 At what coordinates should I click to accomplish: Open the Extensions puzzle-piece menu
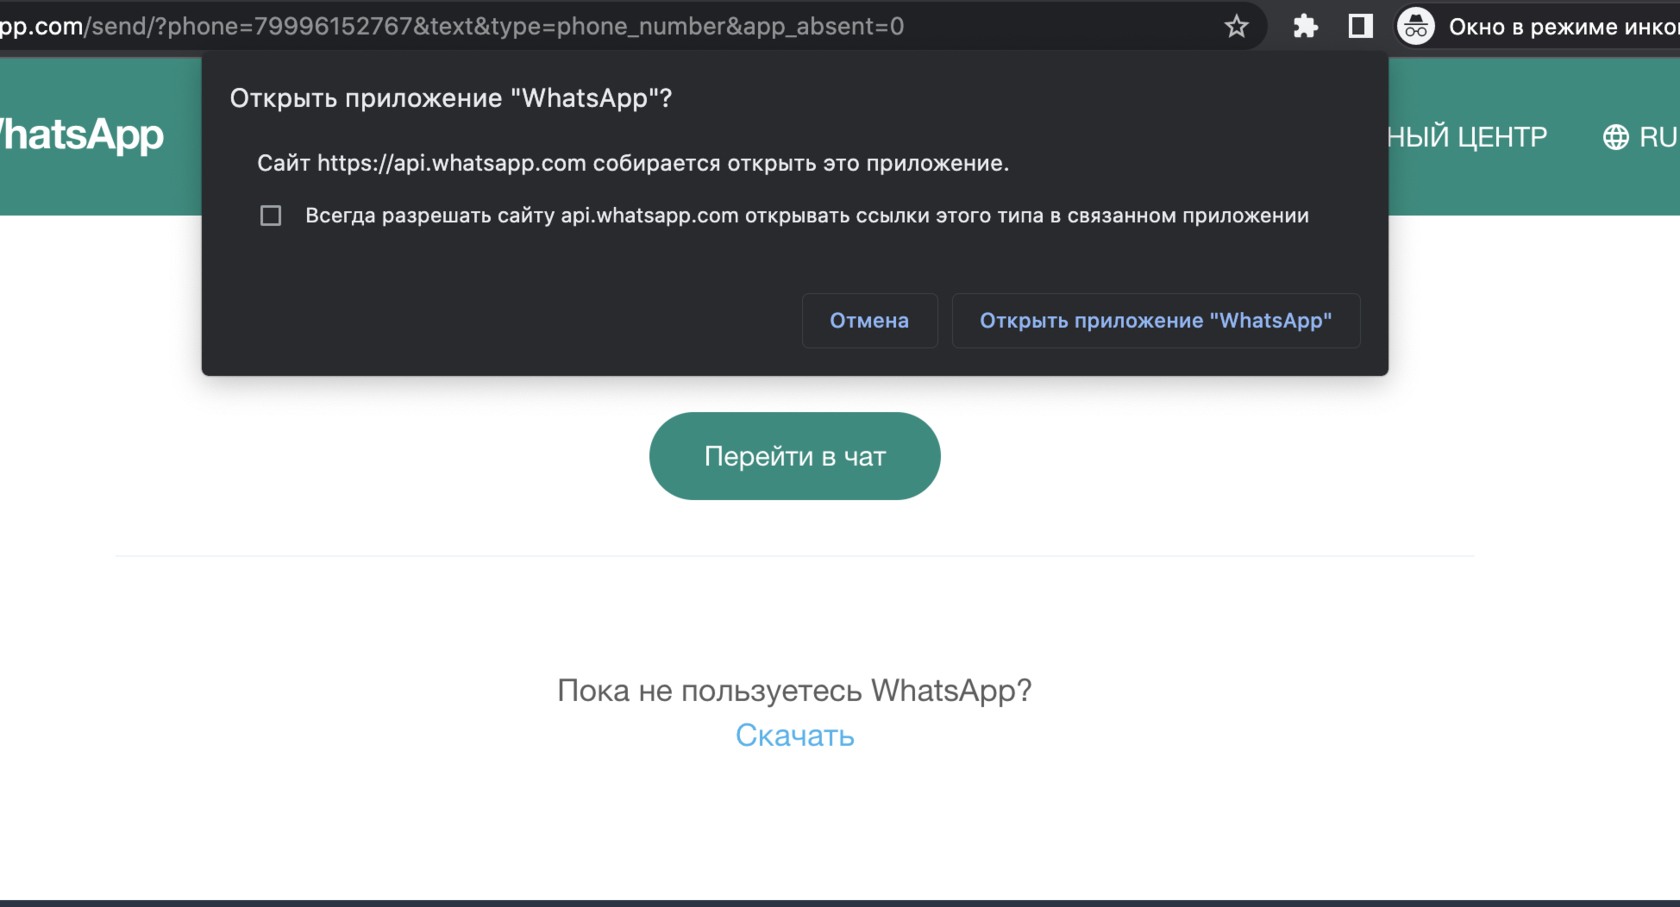point(1305,27)
